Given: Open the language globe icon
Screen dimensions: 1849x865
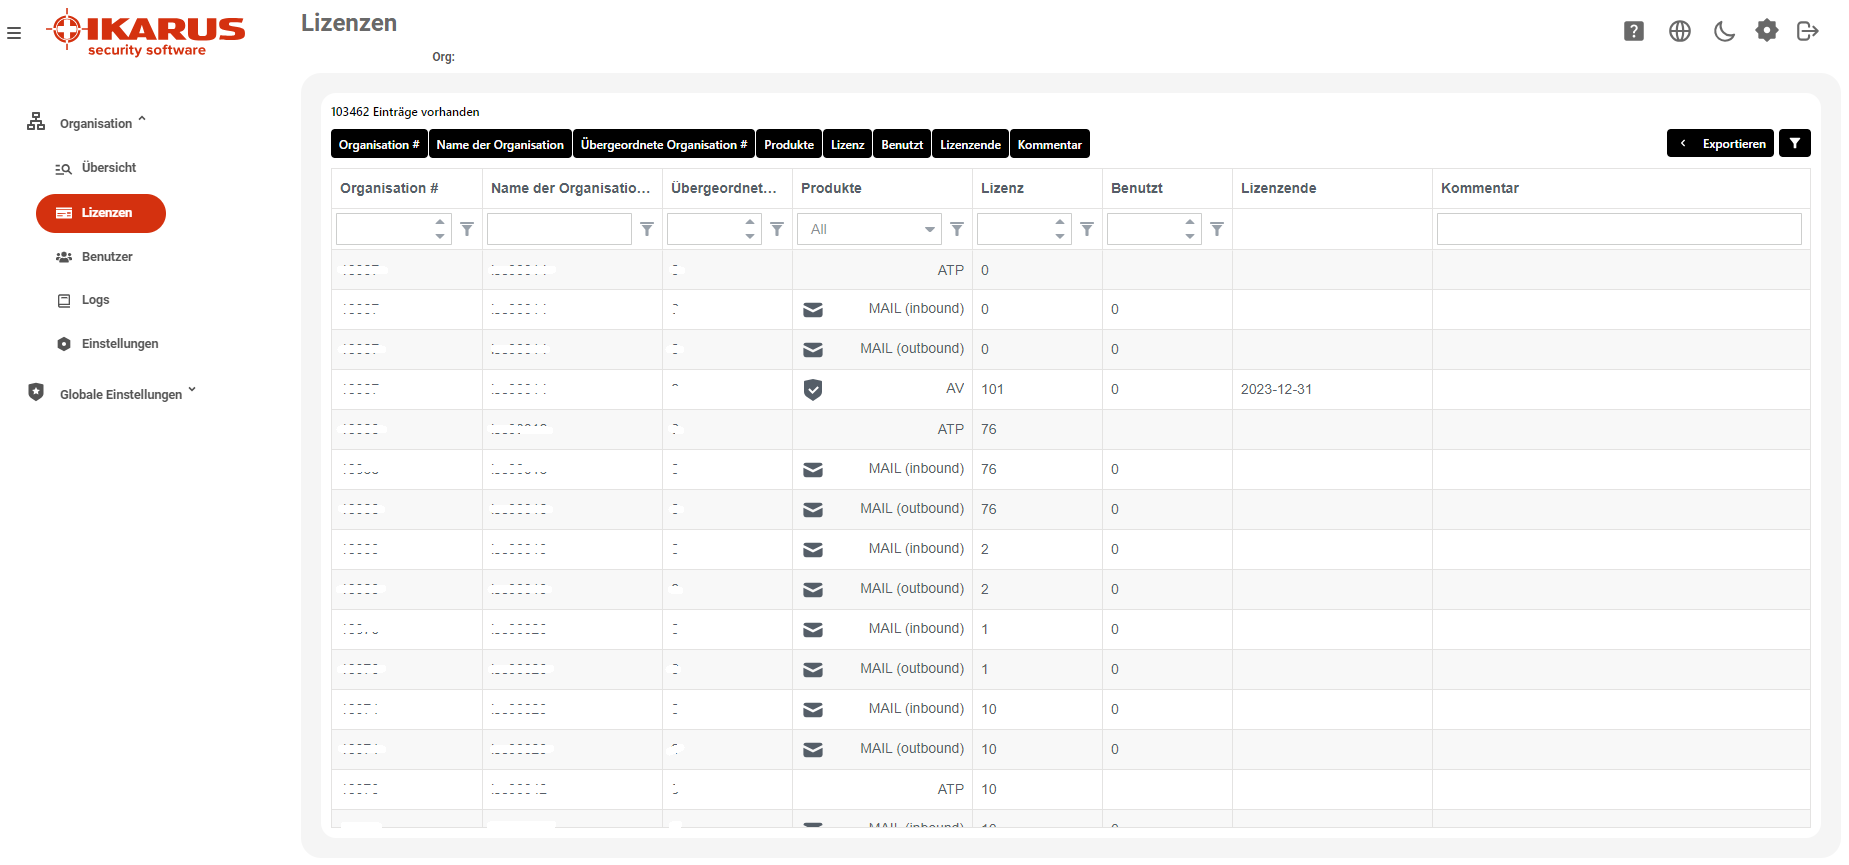Looking at the screenshot, I should click(1680, 31).
